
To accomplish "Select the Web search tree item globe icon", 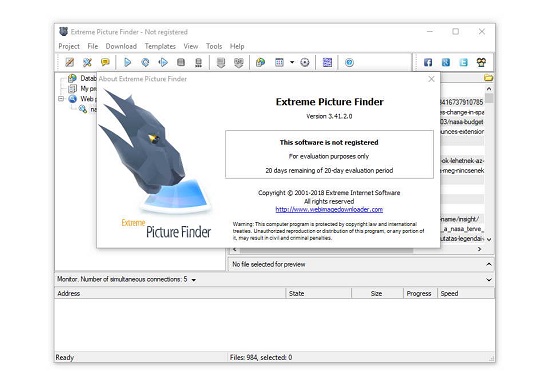I will pos(72,99).
